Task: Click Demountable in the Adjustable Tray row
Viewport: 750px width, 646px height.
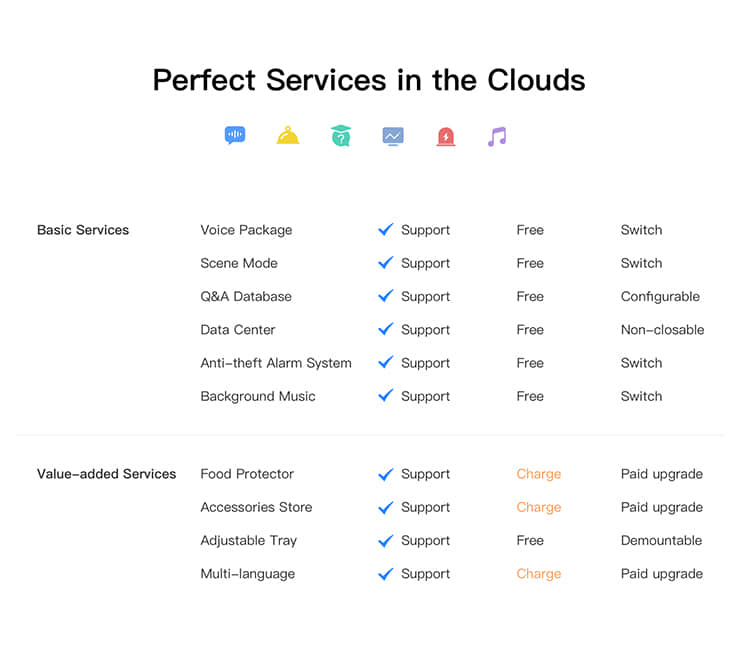Action: (x=662, y=540)
